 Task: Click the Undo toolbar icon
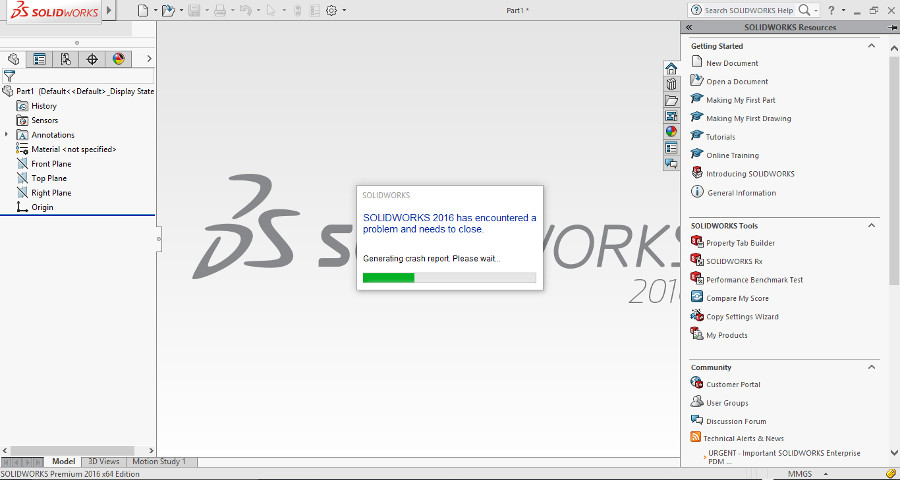pos(246,10)
